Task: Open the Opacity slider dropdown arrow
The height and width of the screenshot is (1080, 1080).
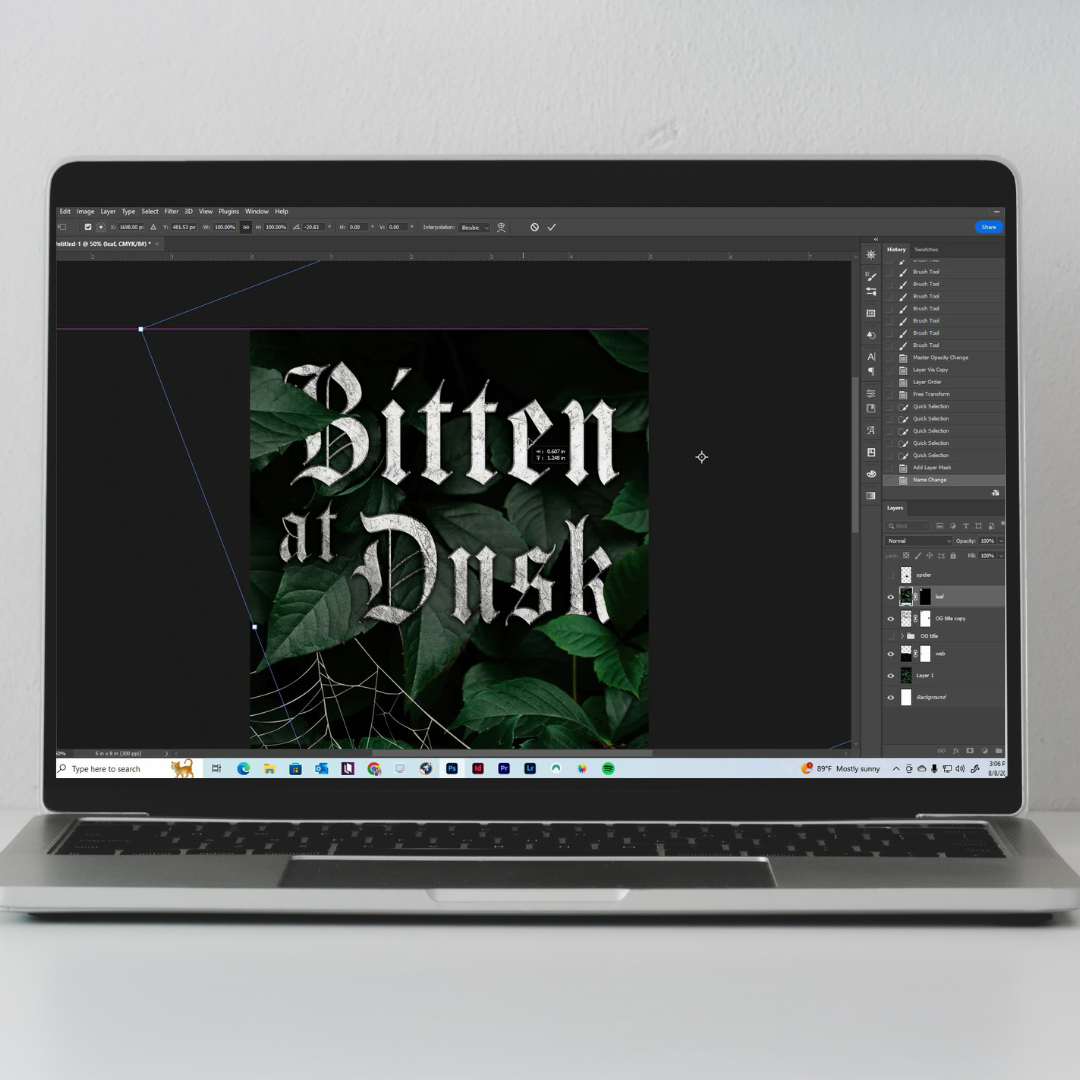Action: [1001, 541]
